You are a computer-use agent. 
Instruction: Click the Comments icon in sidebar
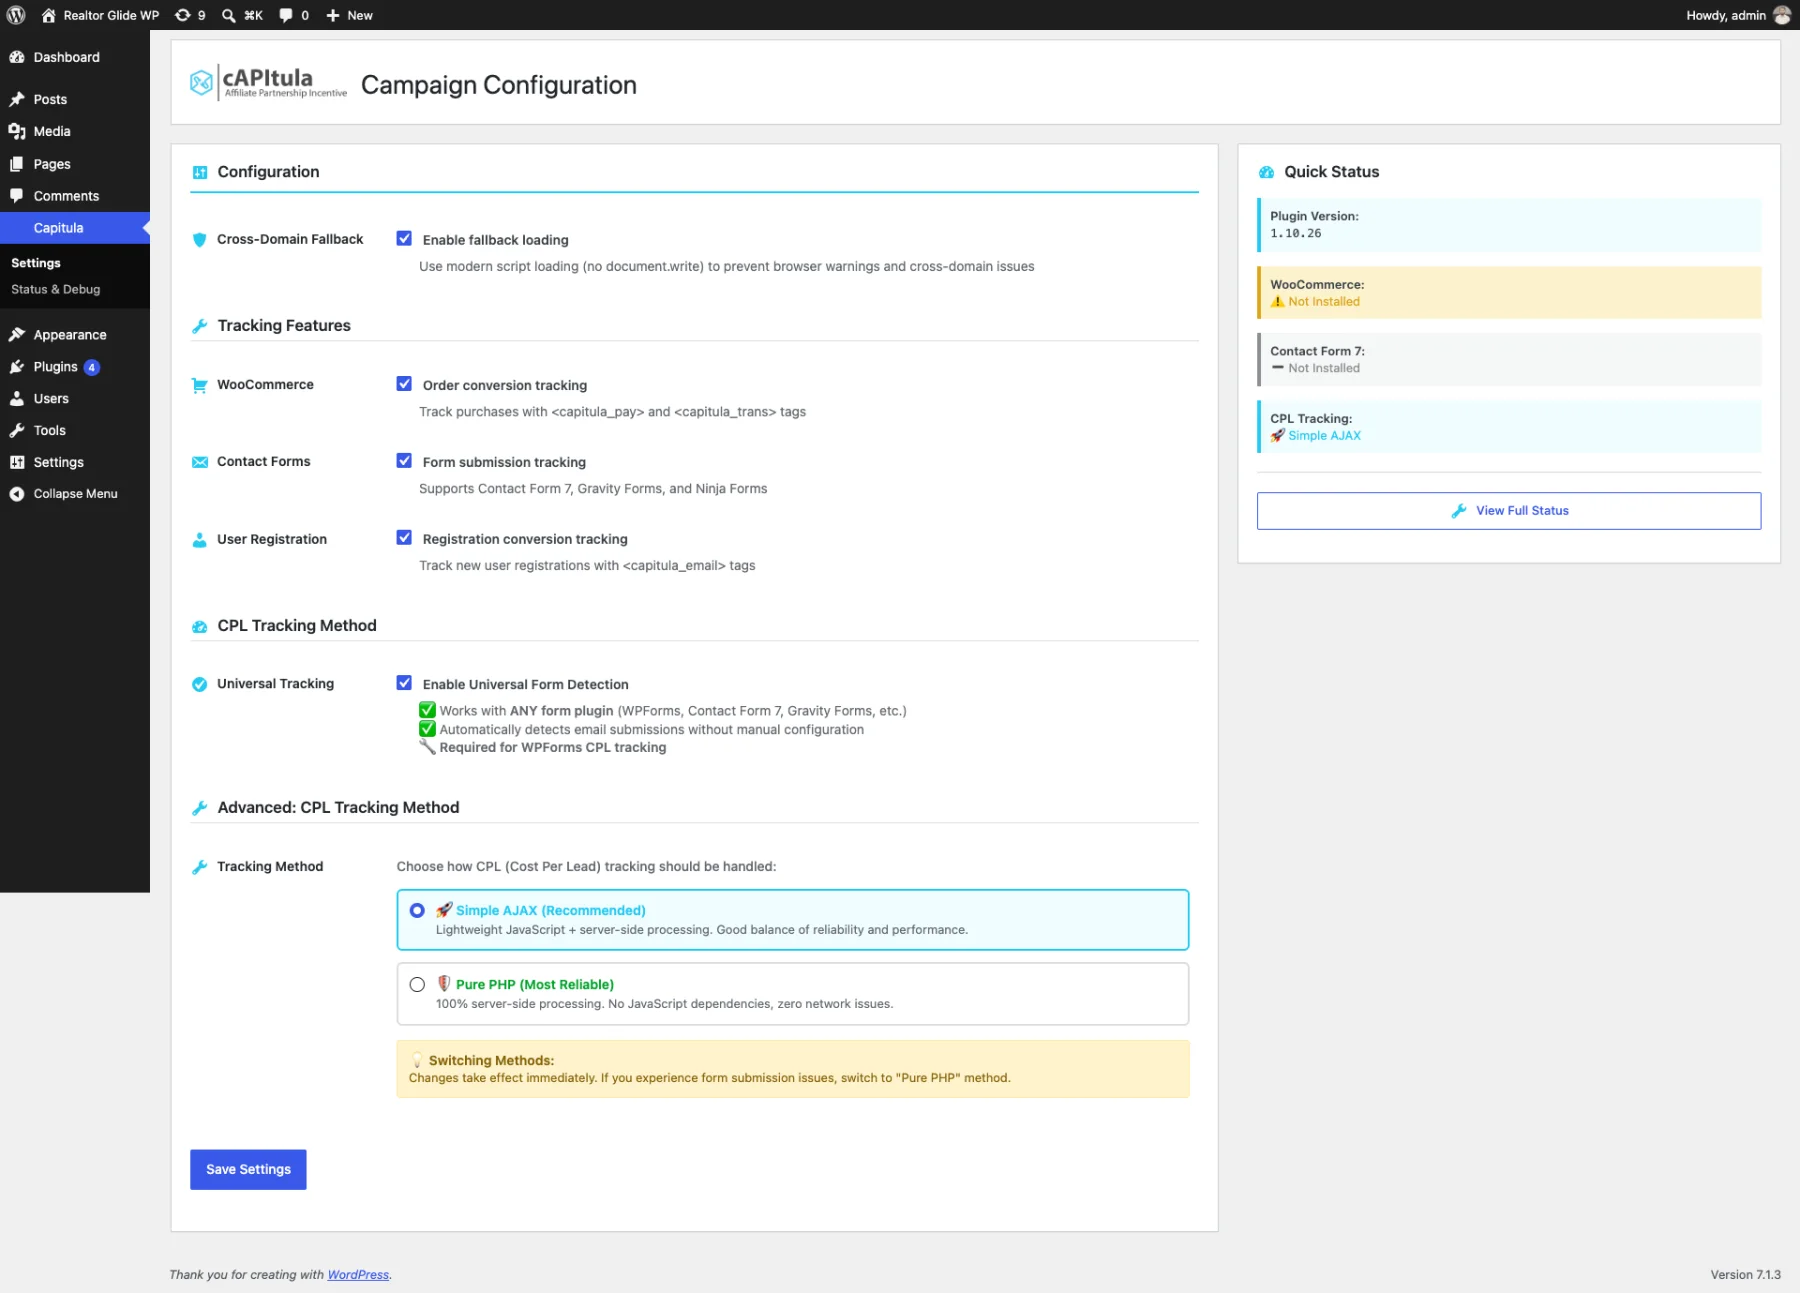tap(17, 196)
